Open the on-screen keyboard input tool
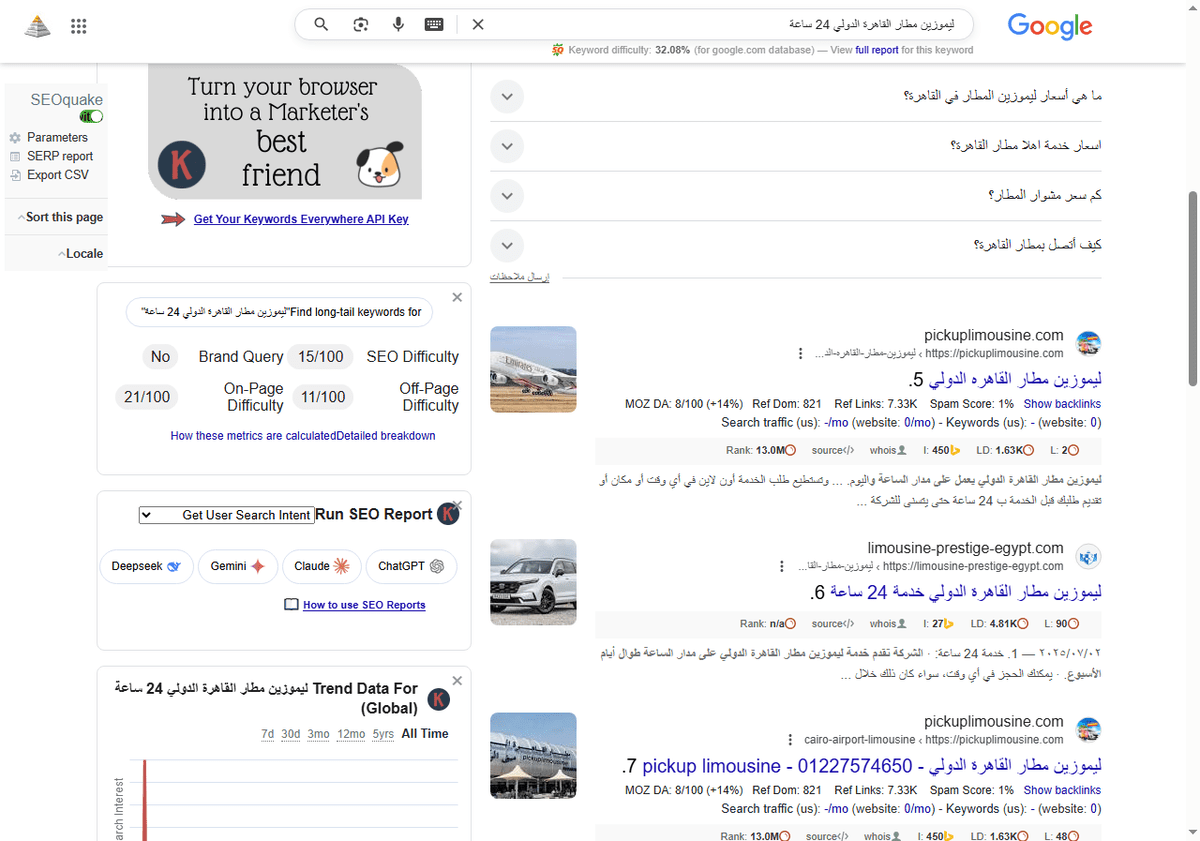Image resolution: width=1200 pixels, height=841 pixels. pyautogui.click(x=433, y=24)
